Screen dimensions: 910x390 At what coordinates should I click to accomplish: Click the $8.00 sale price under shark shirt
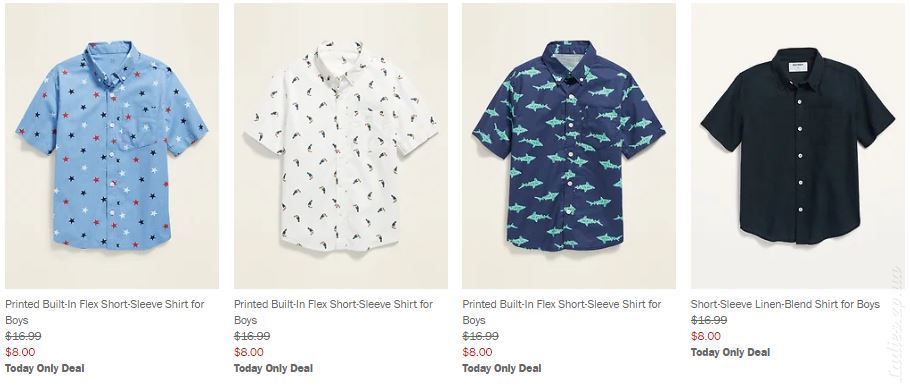[x=477, y=352]
